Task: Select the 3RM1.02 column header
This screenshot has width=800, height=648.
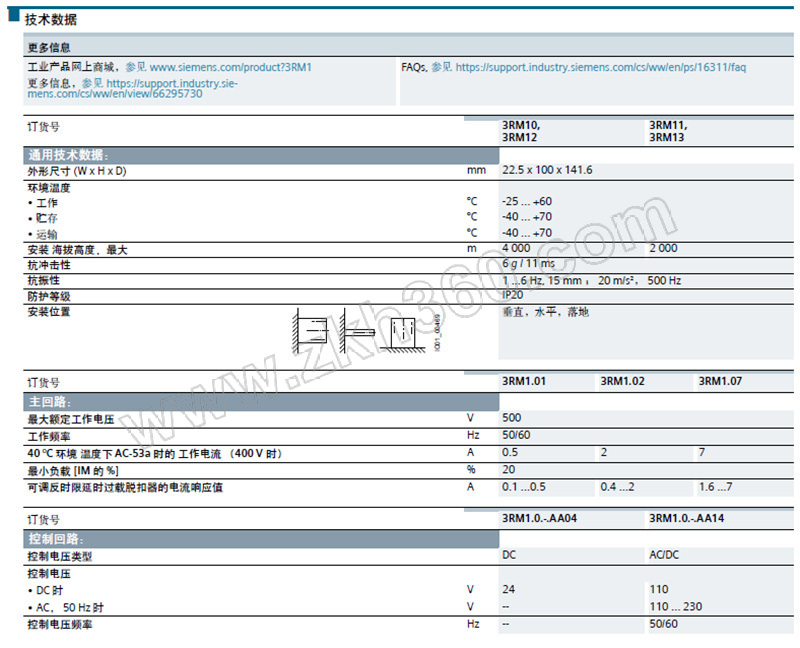Action: [622, 381]
